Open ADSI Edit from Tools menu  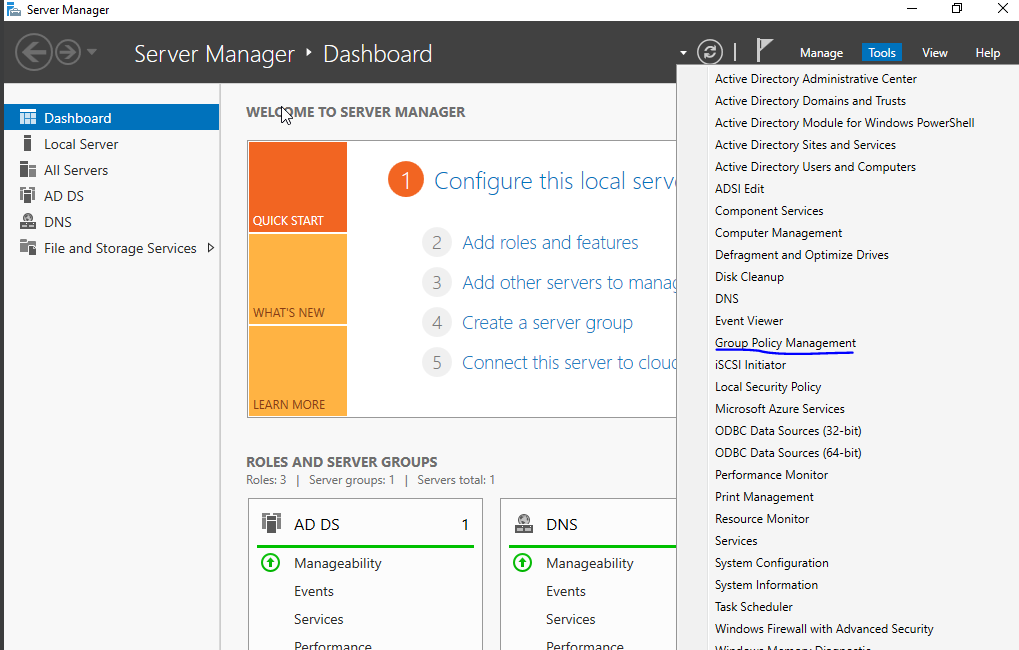pyautogui.click(x=740, y=189)
